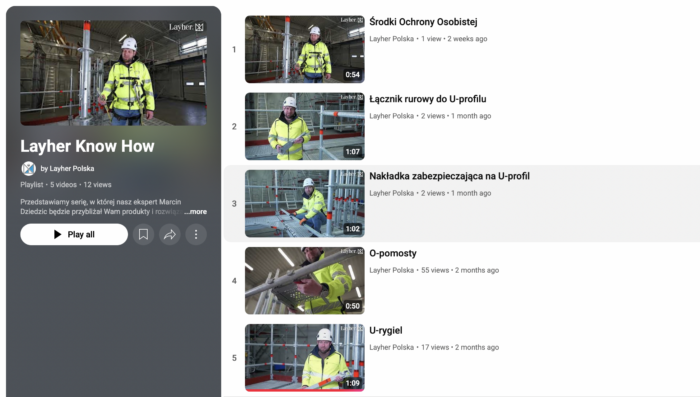Image resolution: width=700 pixels, height=397 pixels.
Task: Open the Środki Ochrony Osobistej video thumbnail
Action: [x=304, y=49]
